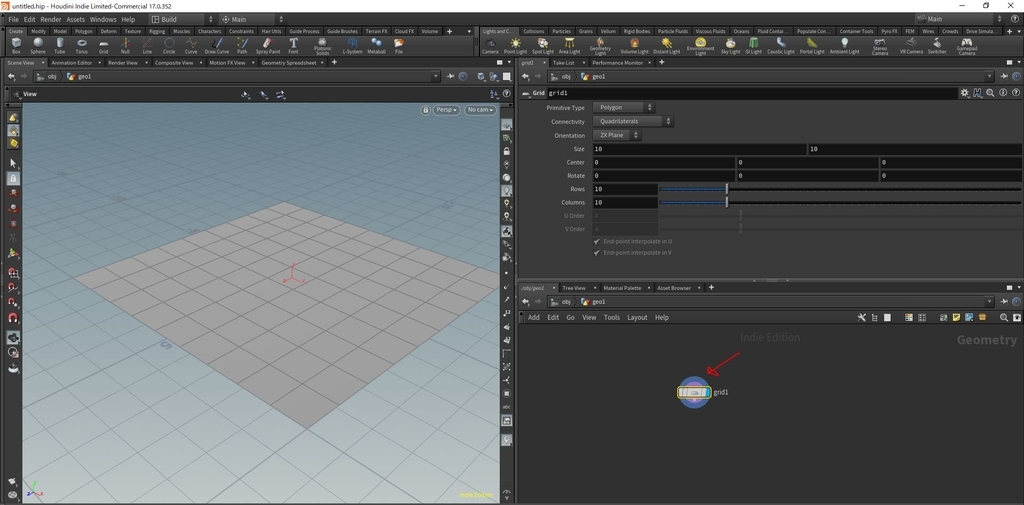Select the Draw Curve tool
This screenshot has width=1024, height=505.
coord(217,45)
